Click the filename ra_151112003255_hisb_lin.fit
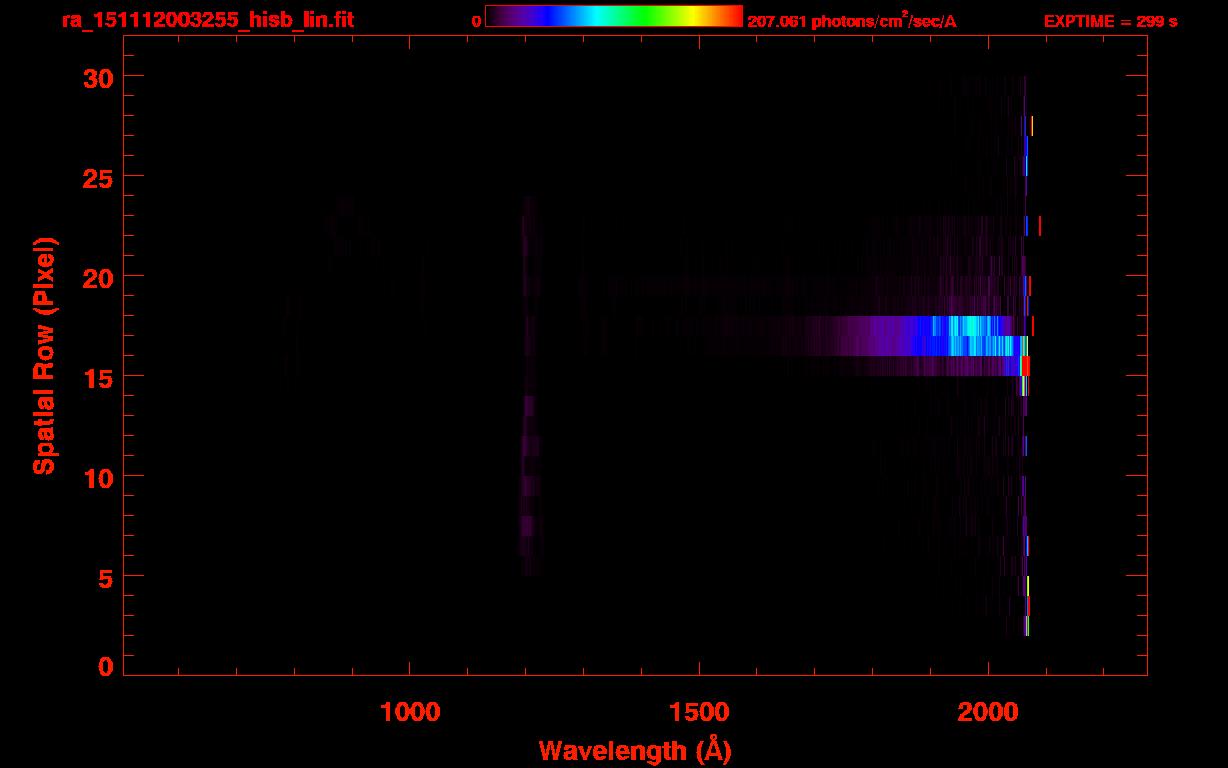Image resolution: width=1228 pixels, height=768 pixels. [x=206, y=20]
